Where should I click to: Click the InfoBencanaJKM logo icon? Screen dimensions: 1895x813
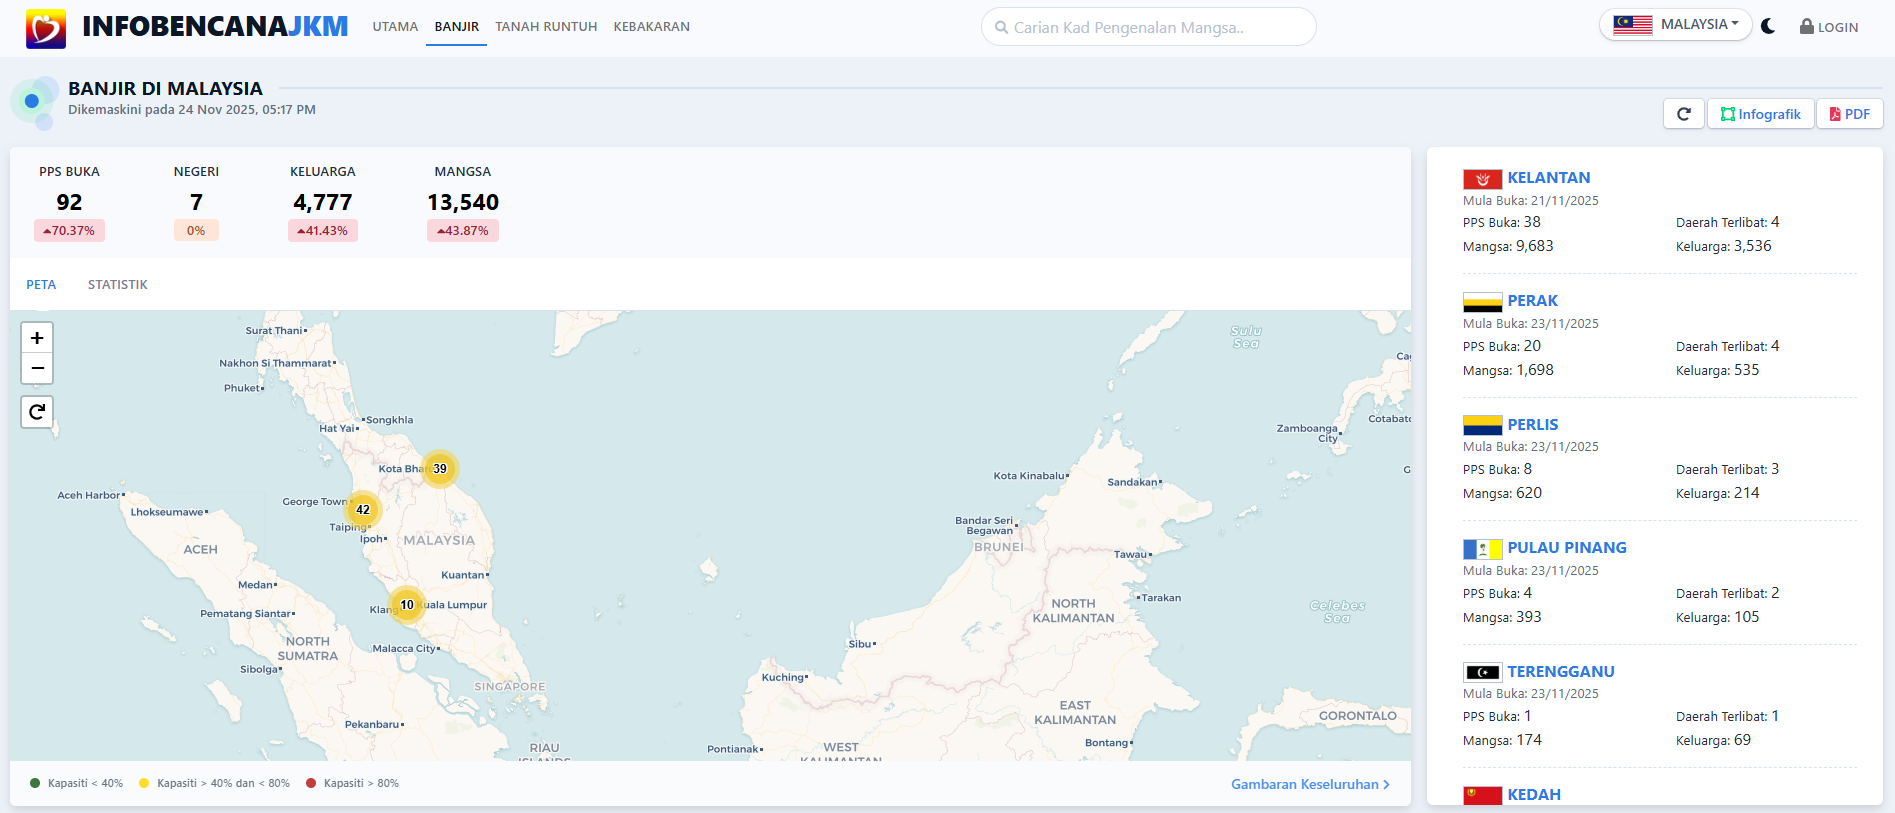click(46, 28)
